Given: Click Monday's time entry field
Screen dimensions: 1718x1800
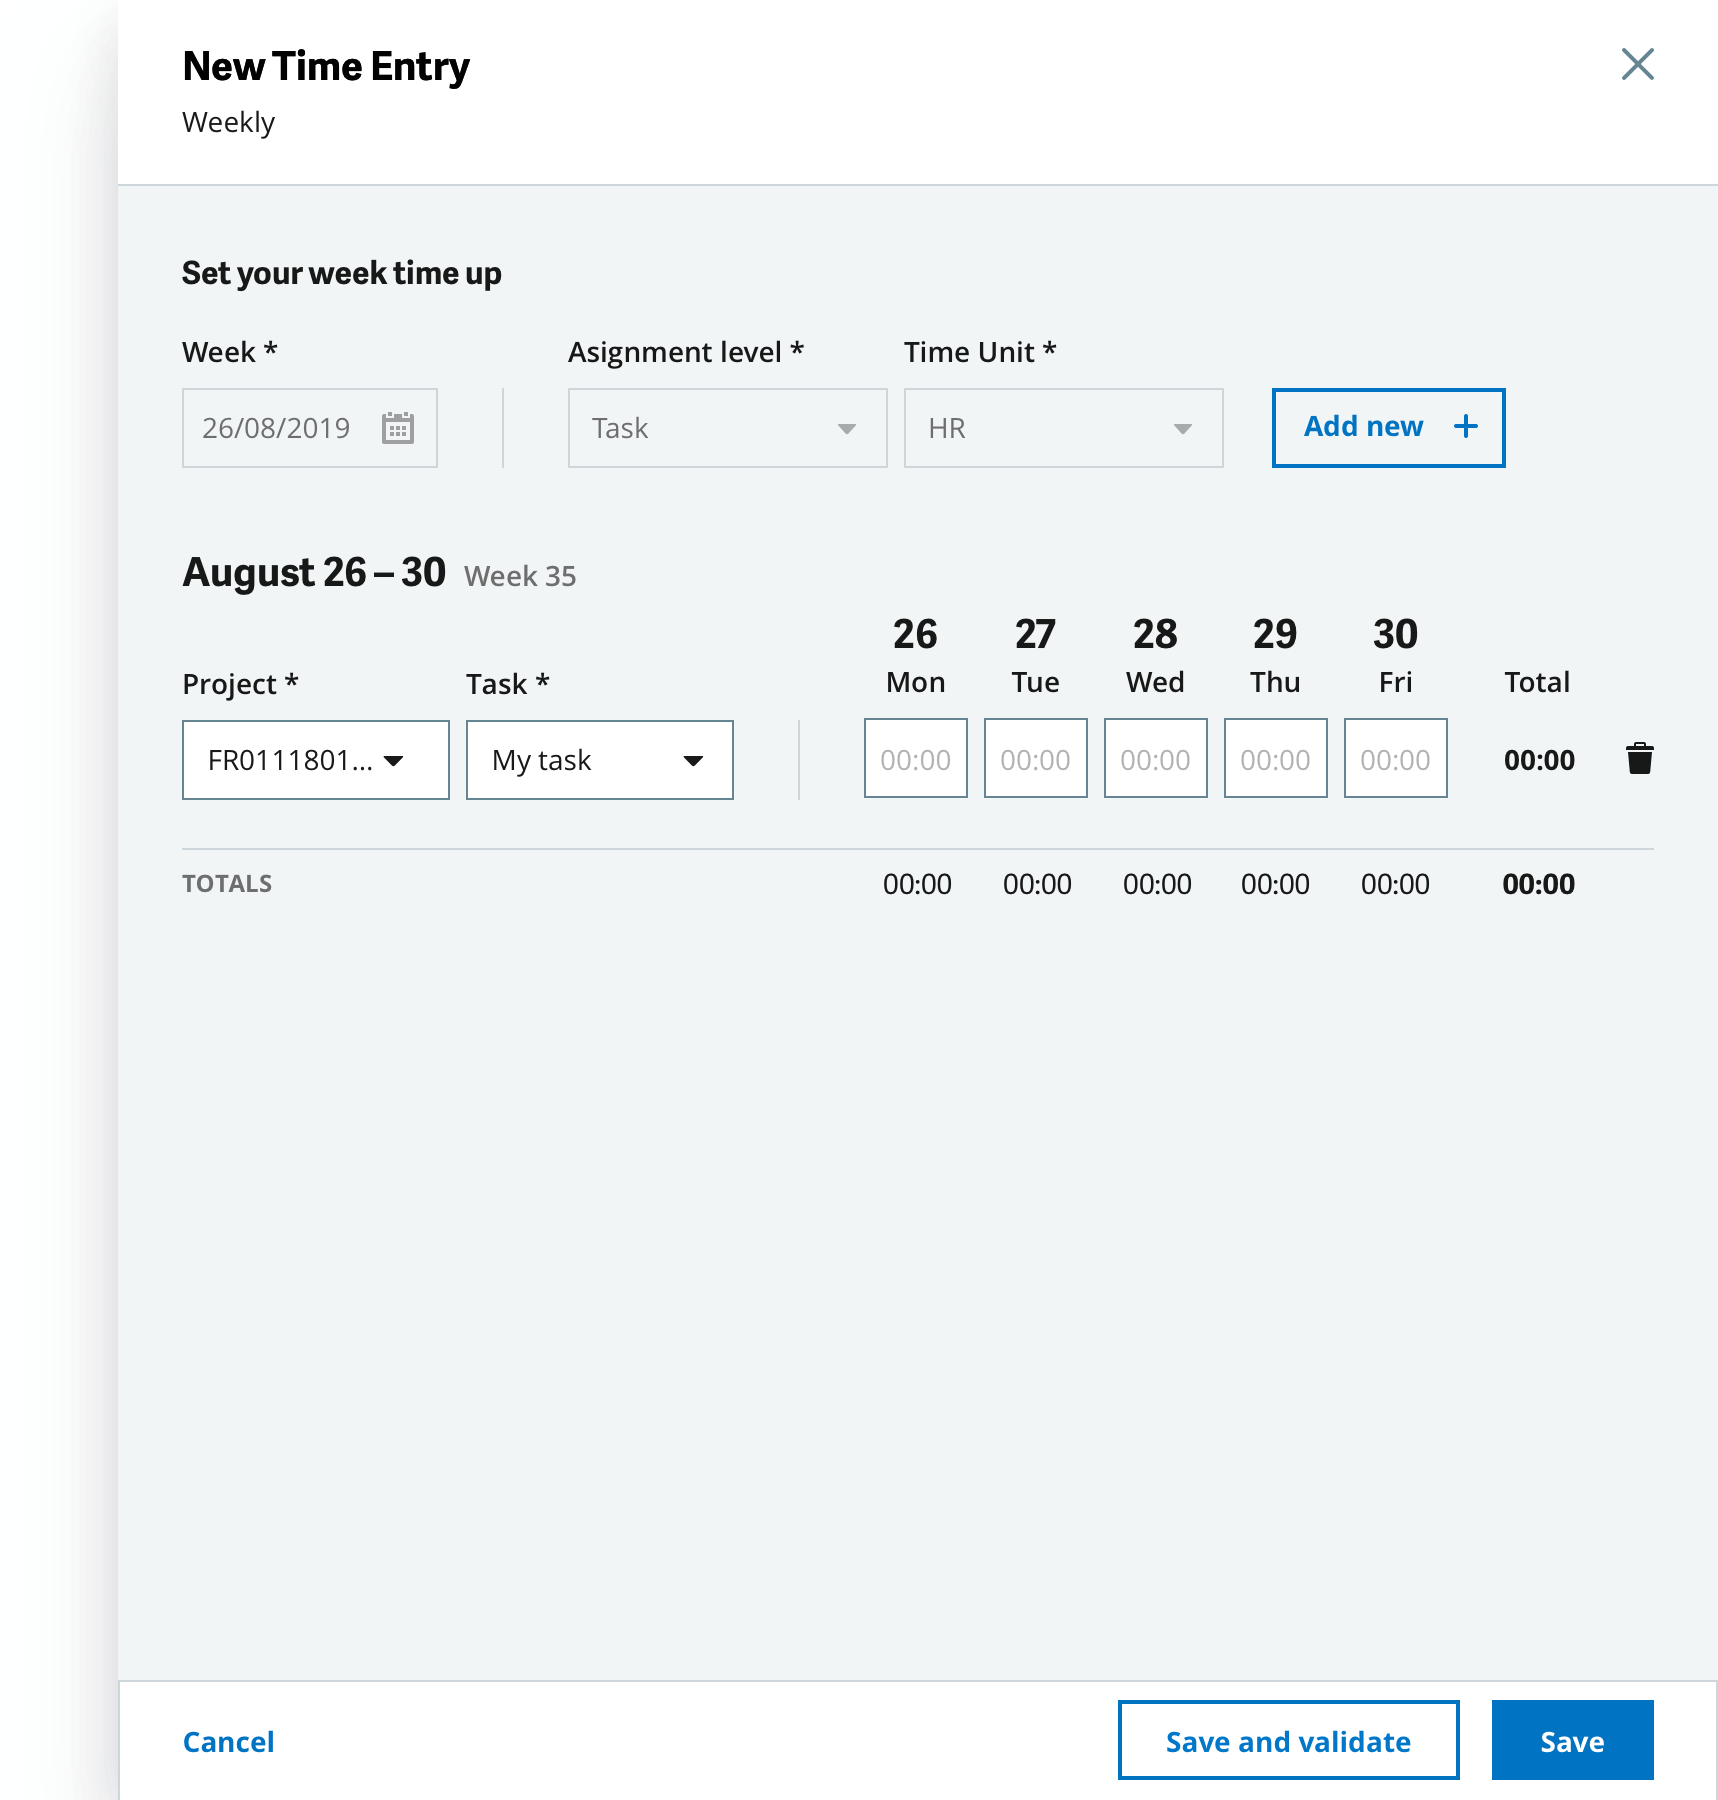Looking at the screenshot, I should [915, 759].
